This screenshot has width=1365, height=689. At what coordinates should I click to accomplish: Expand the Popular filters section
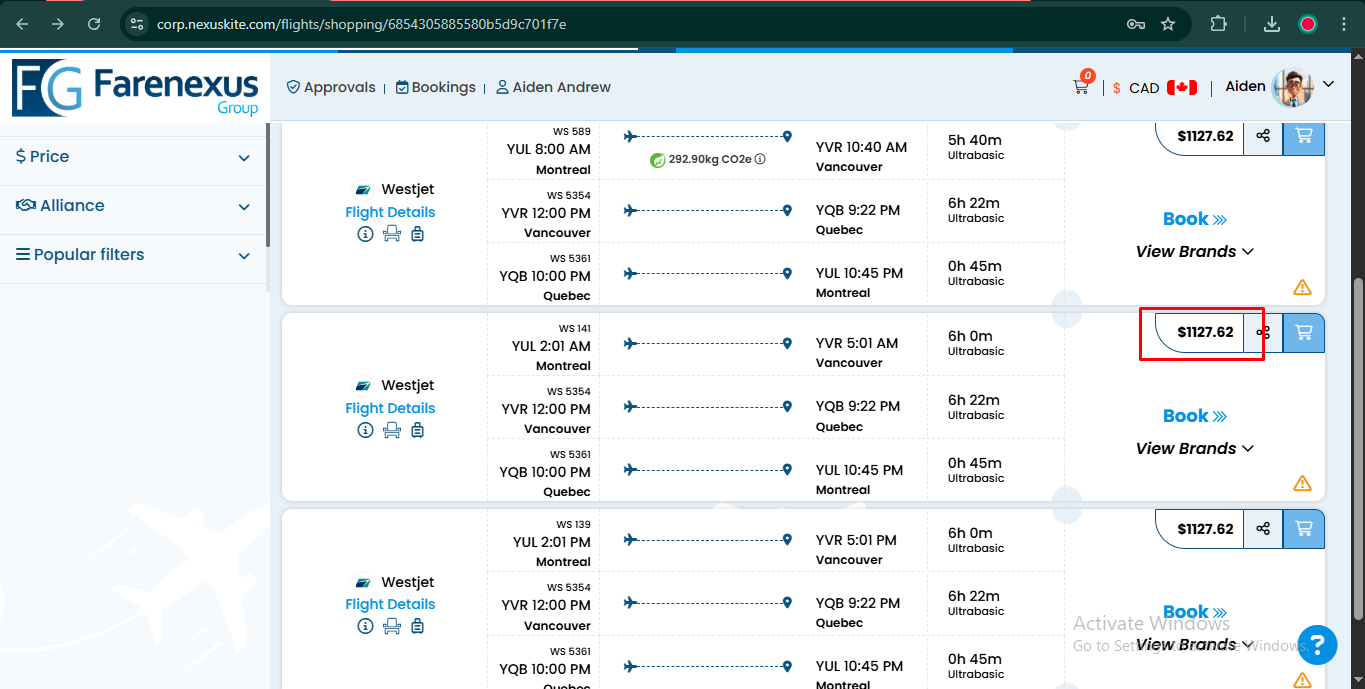(x=134, y=255)
